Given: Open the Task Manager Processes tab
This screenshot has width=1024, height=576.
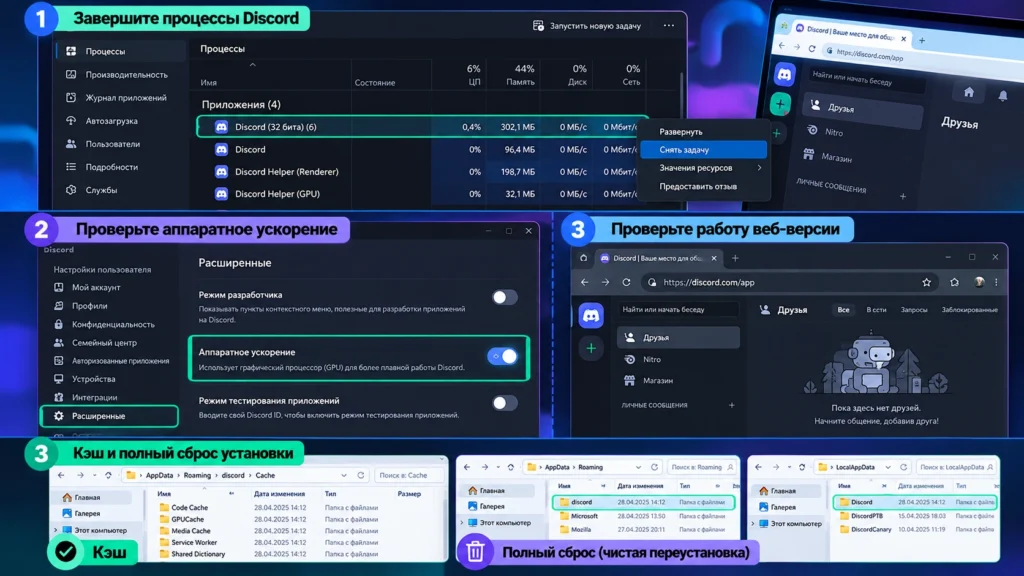Looking at the screenshot, I should pyautogui.click(x=121, y=51).
